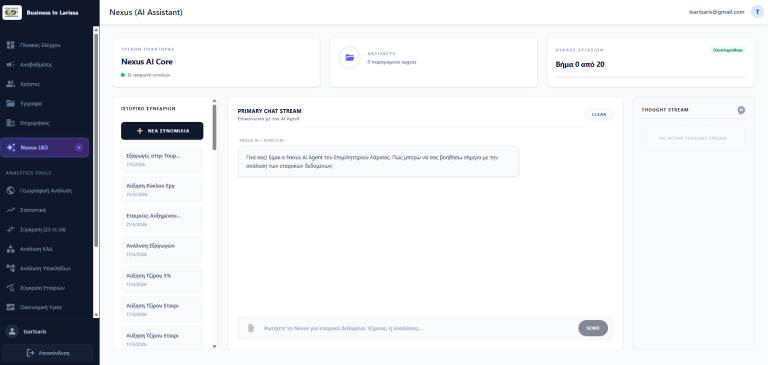Open the Αύξηση Κύκλου Εργ session
The width and height of the screenshot is (768, 365).
162,190
